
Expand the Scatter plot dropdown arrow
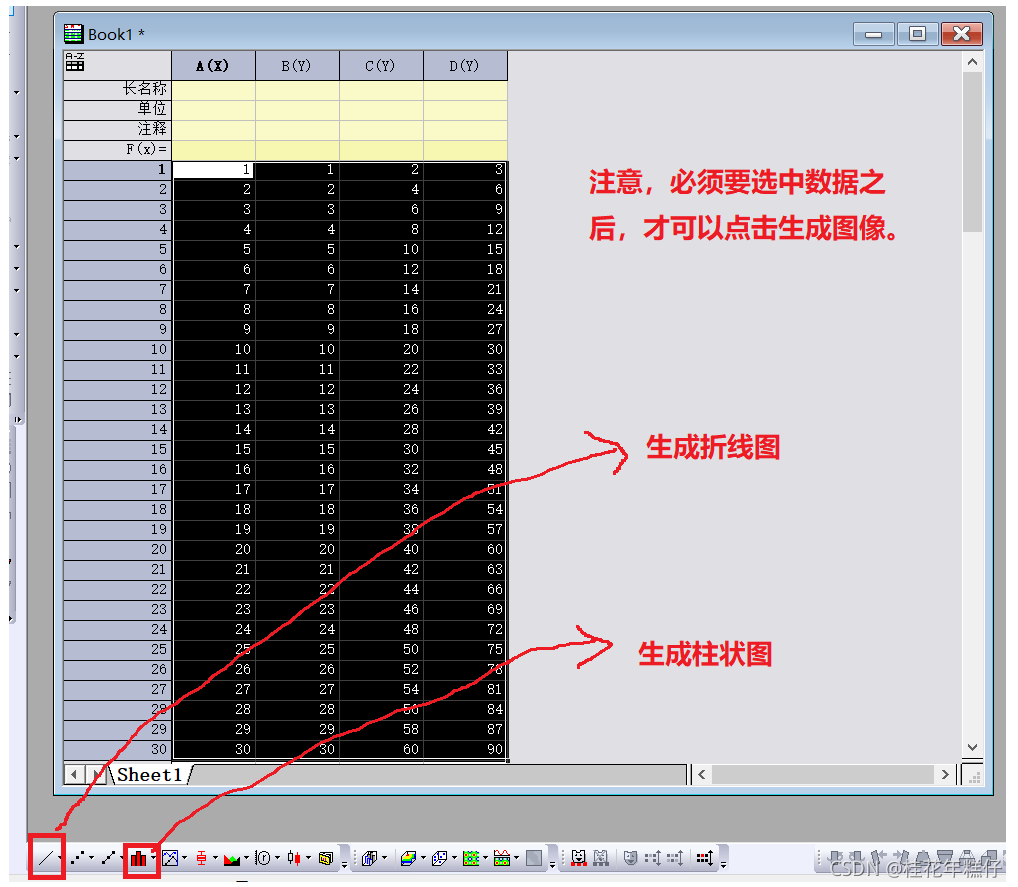(92, 858)
